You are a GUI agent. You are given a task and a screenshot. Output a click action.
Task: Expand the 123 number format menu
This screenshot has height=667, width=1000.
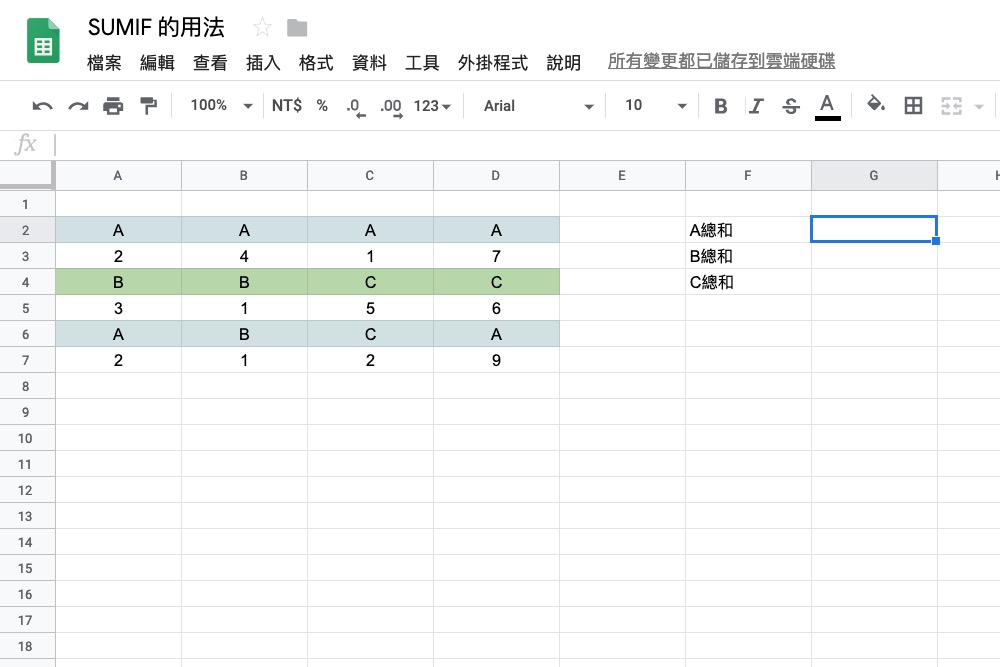pyautogui.click(x=430, y=105)
